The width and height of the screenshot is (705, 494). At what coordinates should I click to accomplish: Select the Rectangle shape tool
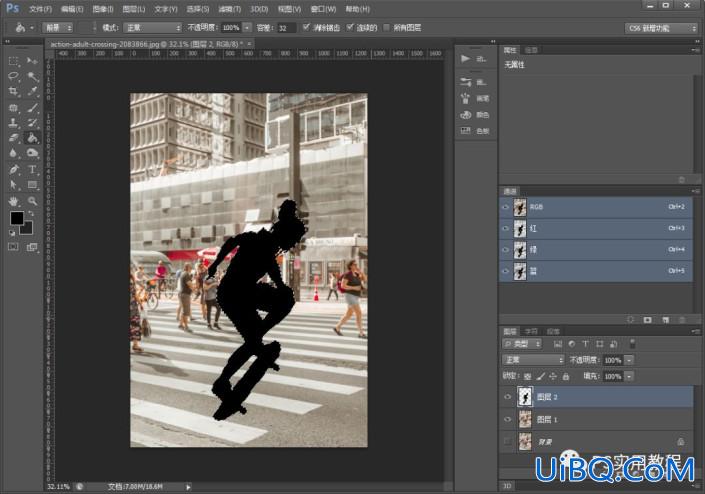(32, 185)
